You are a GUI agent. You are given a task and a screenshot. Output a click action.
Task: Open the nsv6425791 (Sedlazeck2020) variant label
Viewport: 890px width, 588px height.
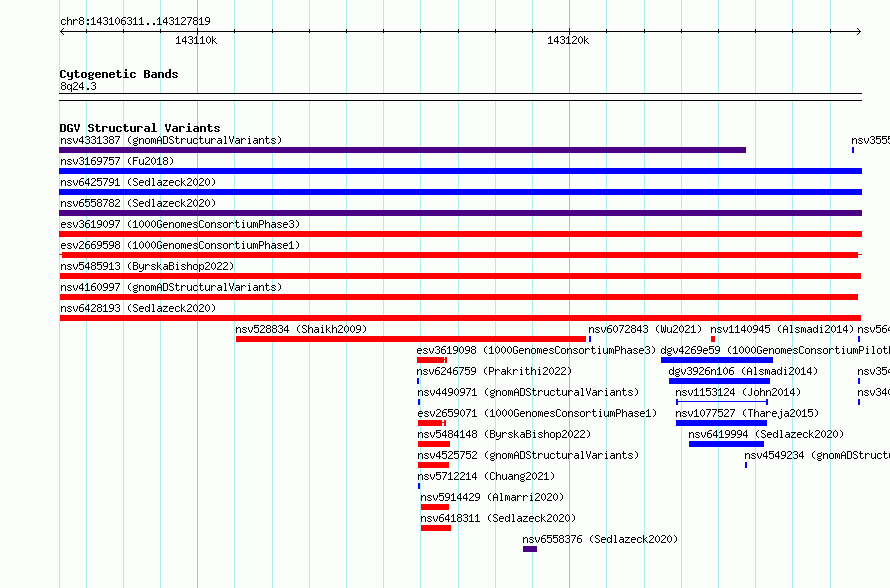138,182
